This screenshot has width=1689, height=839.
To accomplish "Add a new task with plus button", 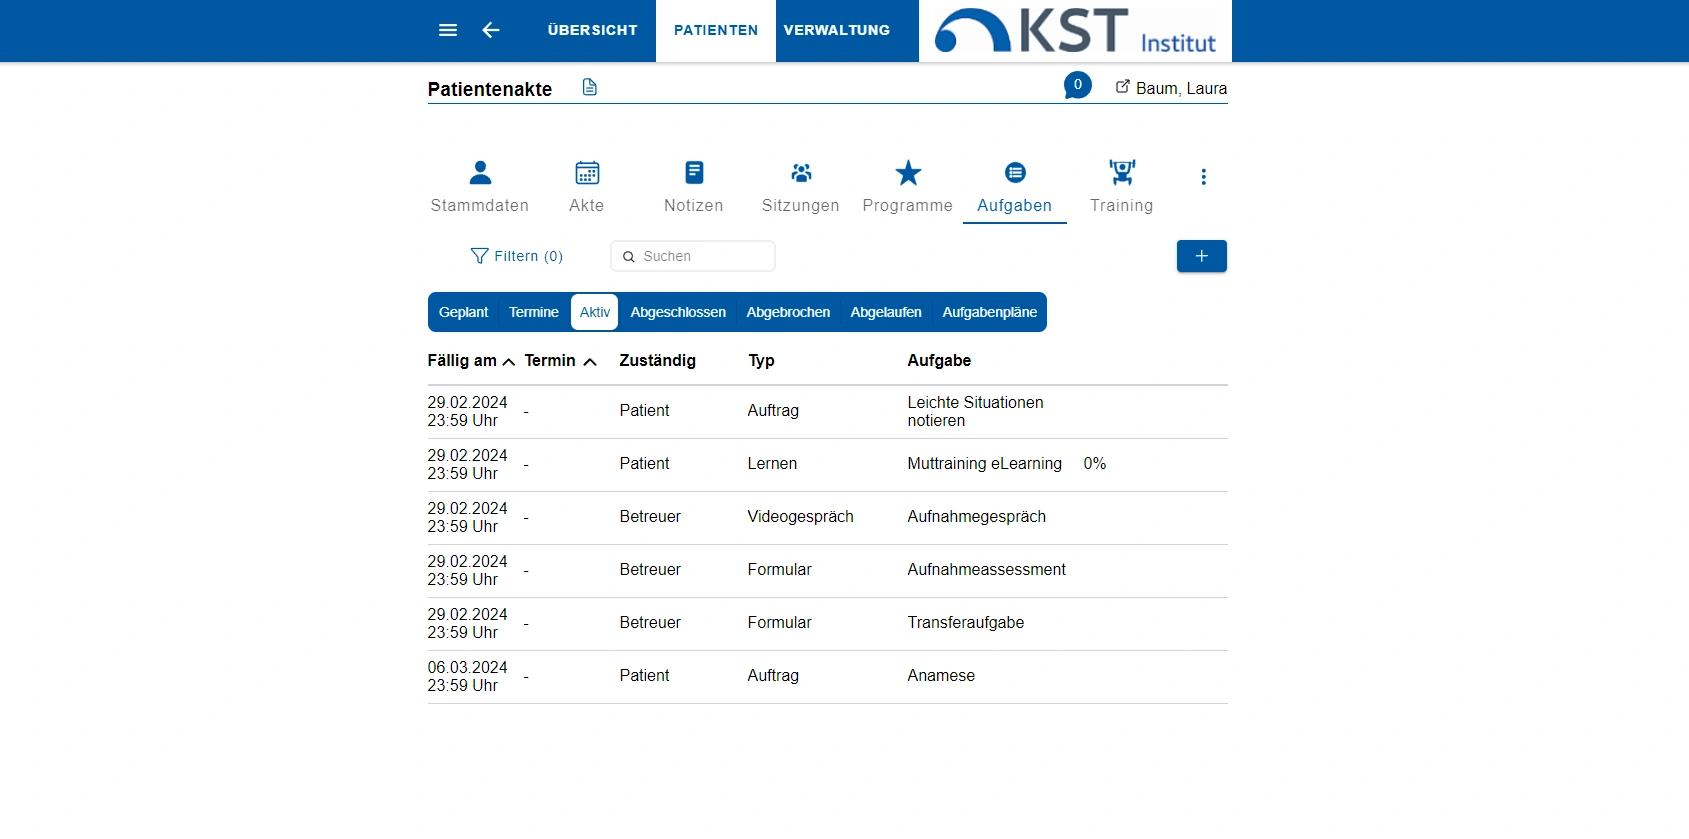I will 1201,256.
